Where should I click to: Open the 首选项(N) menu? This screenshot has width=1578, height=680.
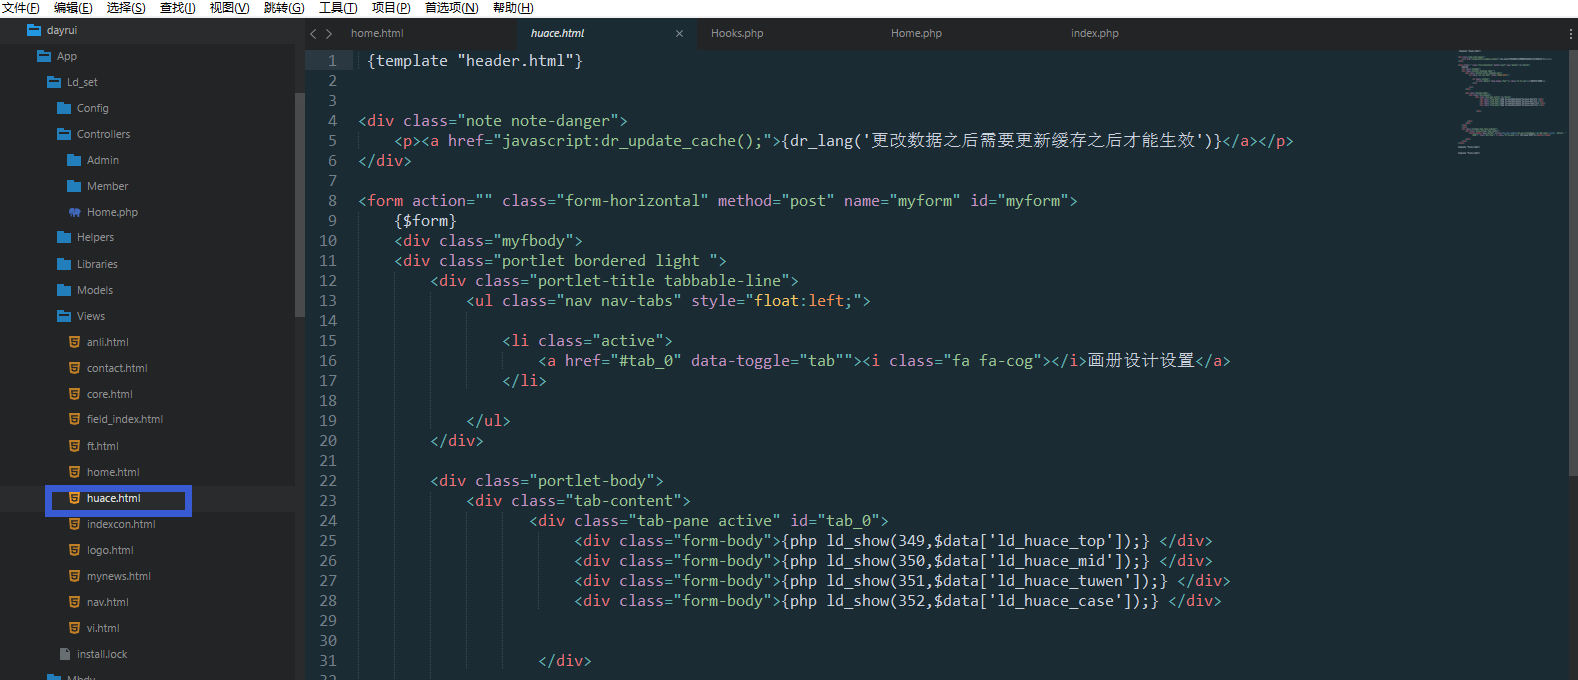click(x=452, y=8)
